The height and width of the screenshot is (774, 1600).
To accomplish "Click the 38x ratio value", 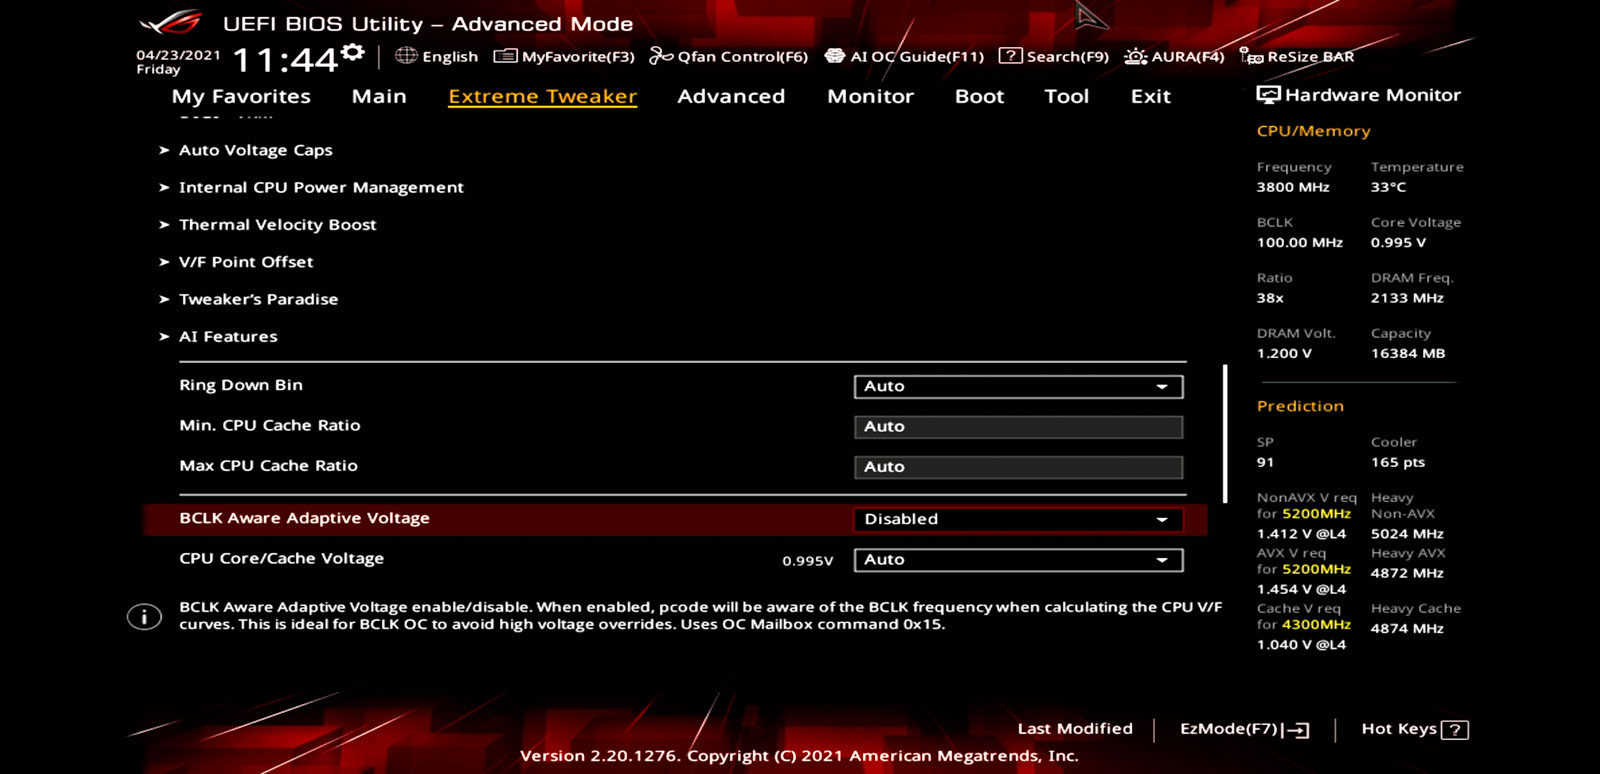I will click(1270, 298).
